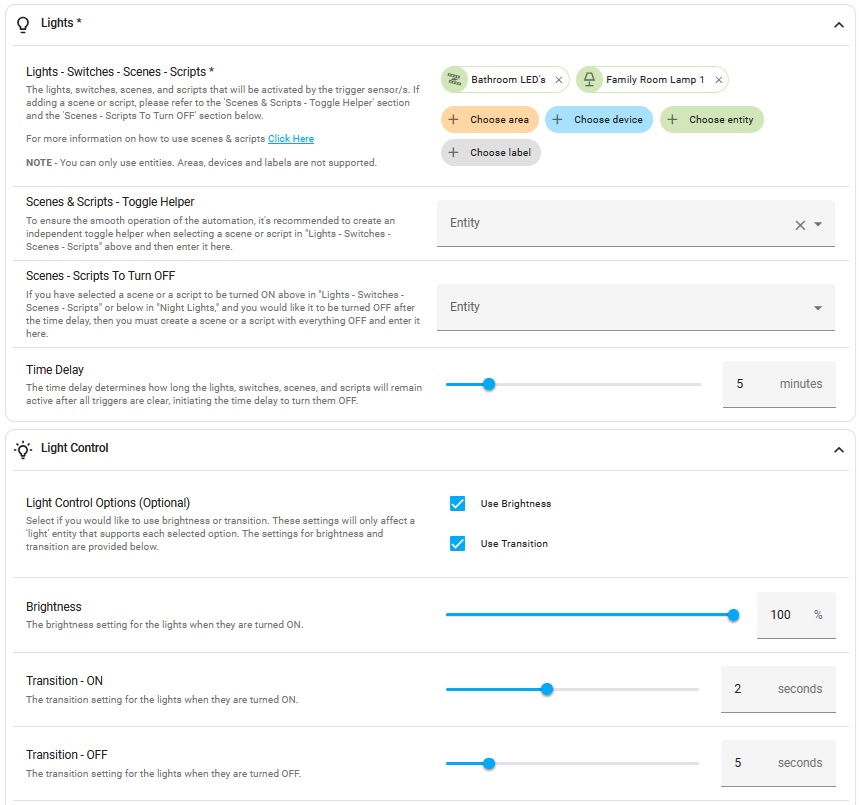The image size is (859, 805).
Task: Click the Family Room Lamp icon
Action: click(589, 79)
